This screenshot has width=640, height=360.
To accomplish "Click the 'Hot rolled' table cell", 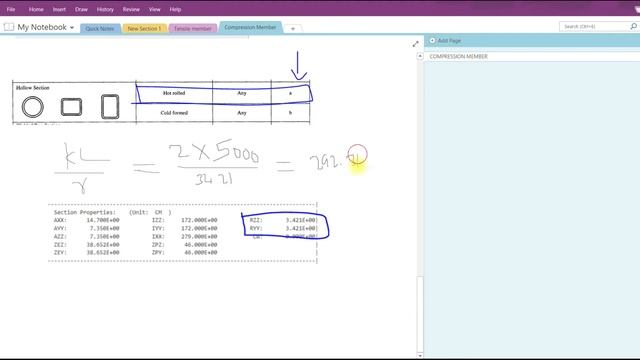I will click(x=174, y=93).
